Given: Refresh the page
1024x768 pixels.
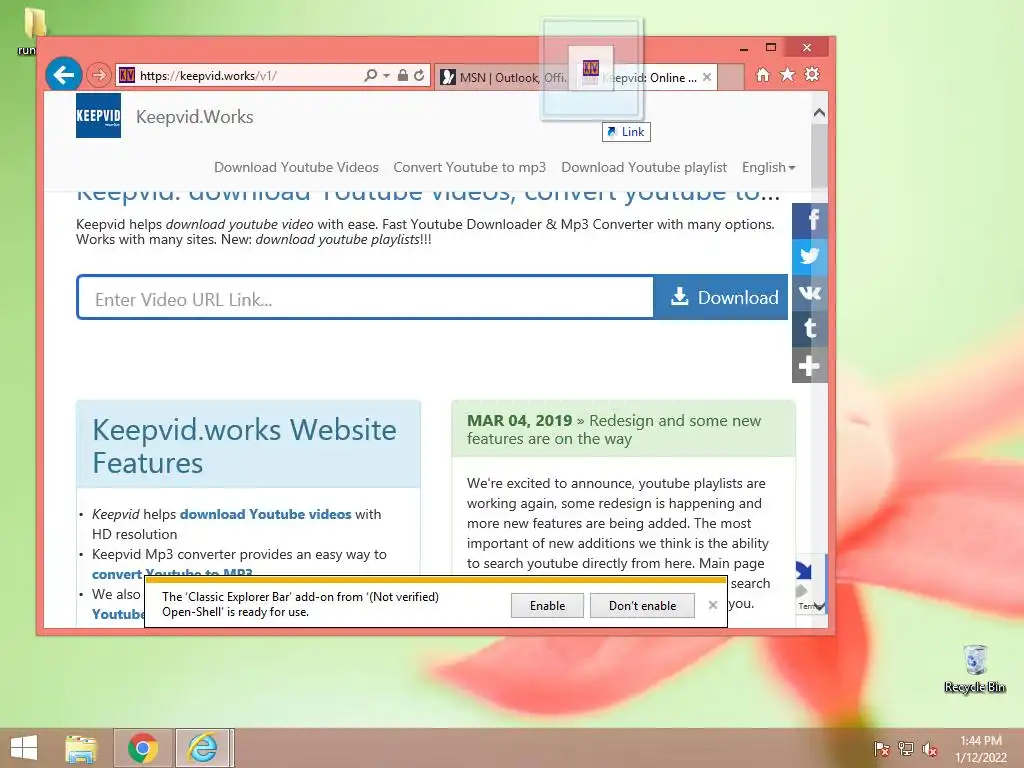Looking at the screenshot, I should pyautogui.click(x=419, y=75).
